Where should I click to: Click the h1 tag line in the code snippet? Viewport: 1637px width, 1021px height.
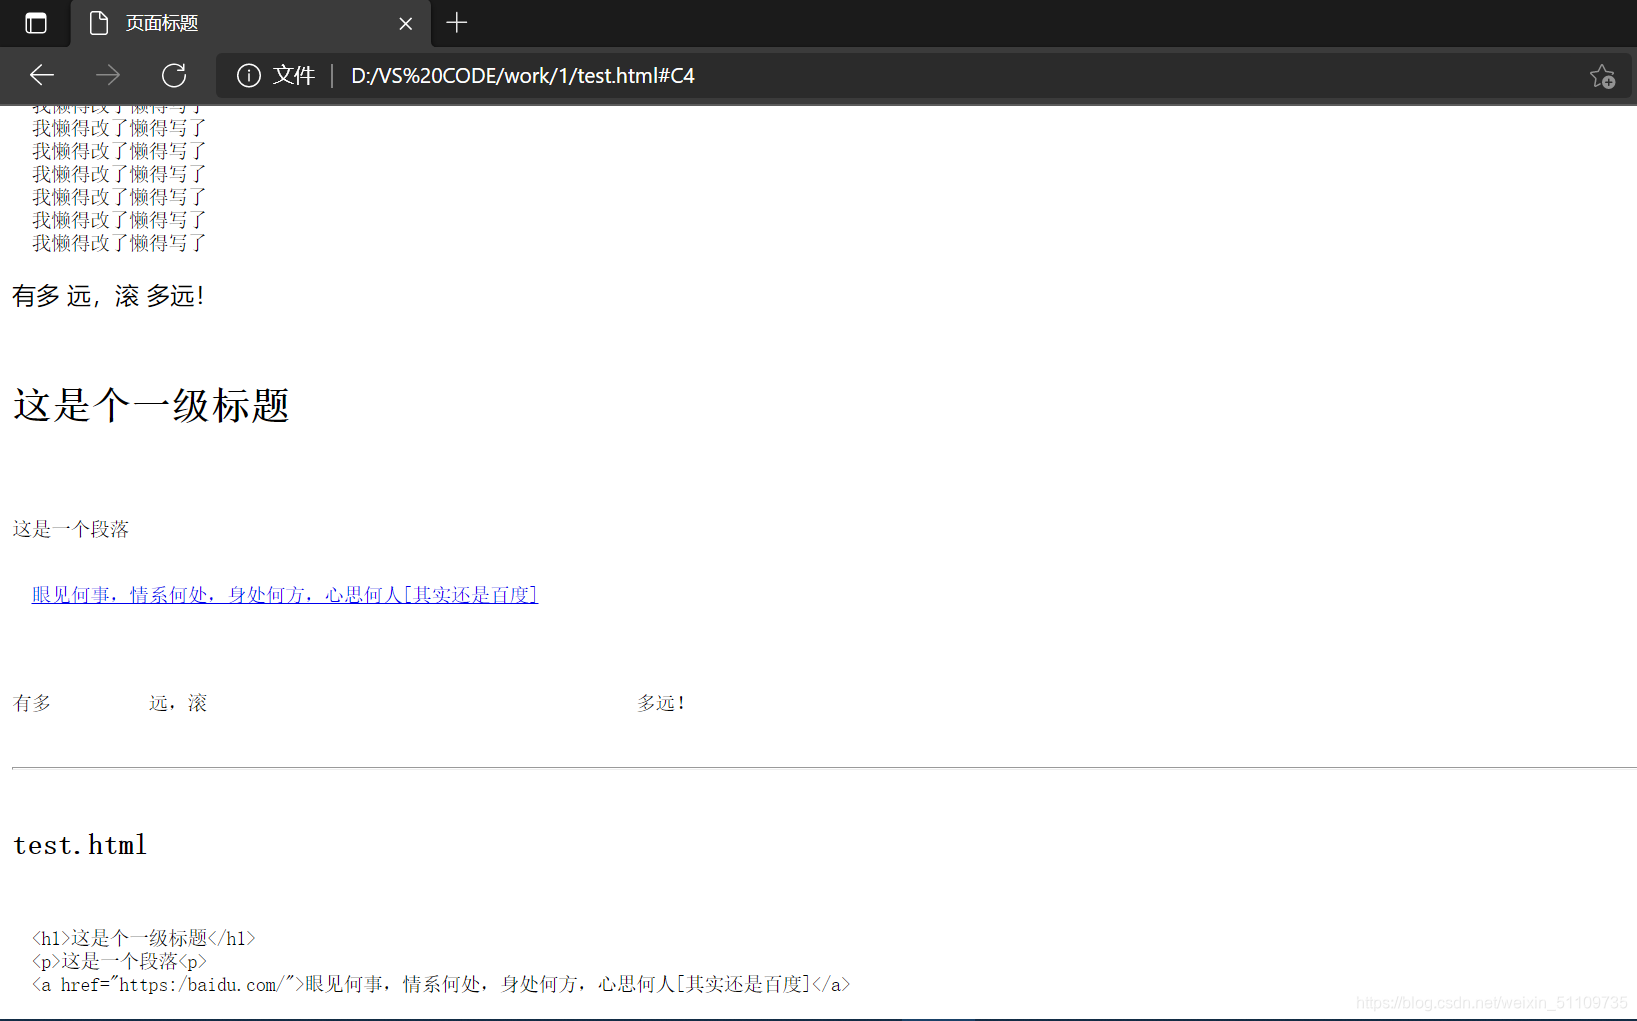[143, 938]
